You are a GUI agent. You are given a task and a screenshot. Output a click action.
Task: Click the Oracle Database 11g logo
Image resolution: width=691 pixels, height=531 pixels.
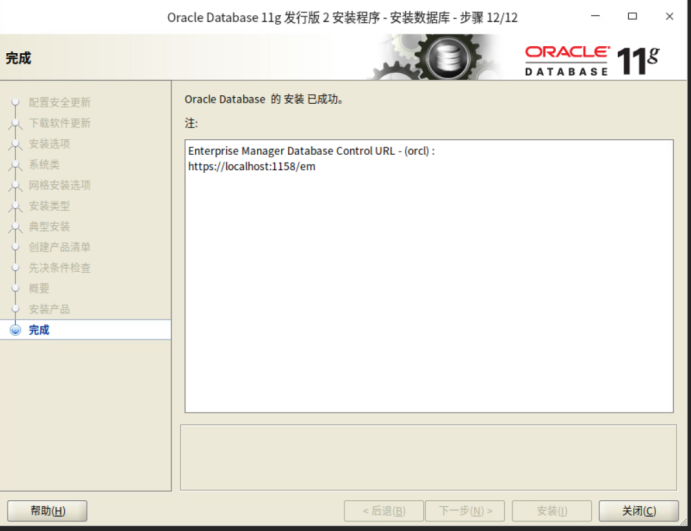coord(592,60)
